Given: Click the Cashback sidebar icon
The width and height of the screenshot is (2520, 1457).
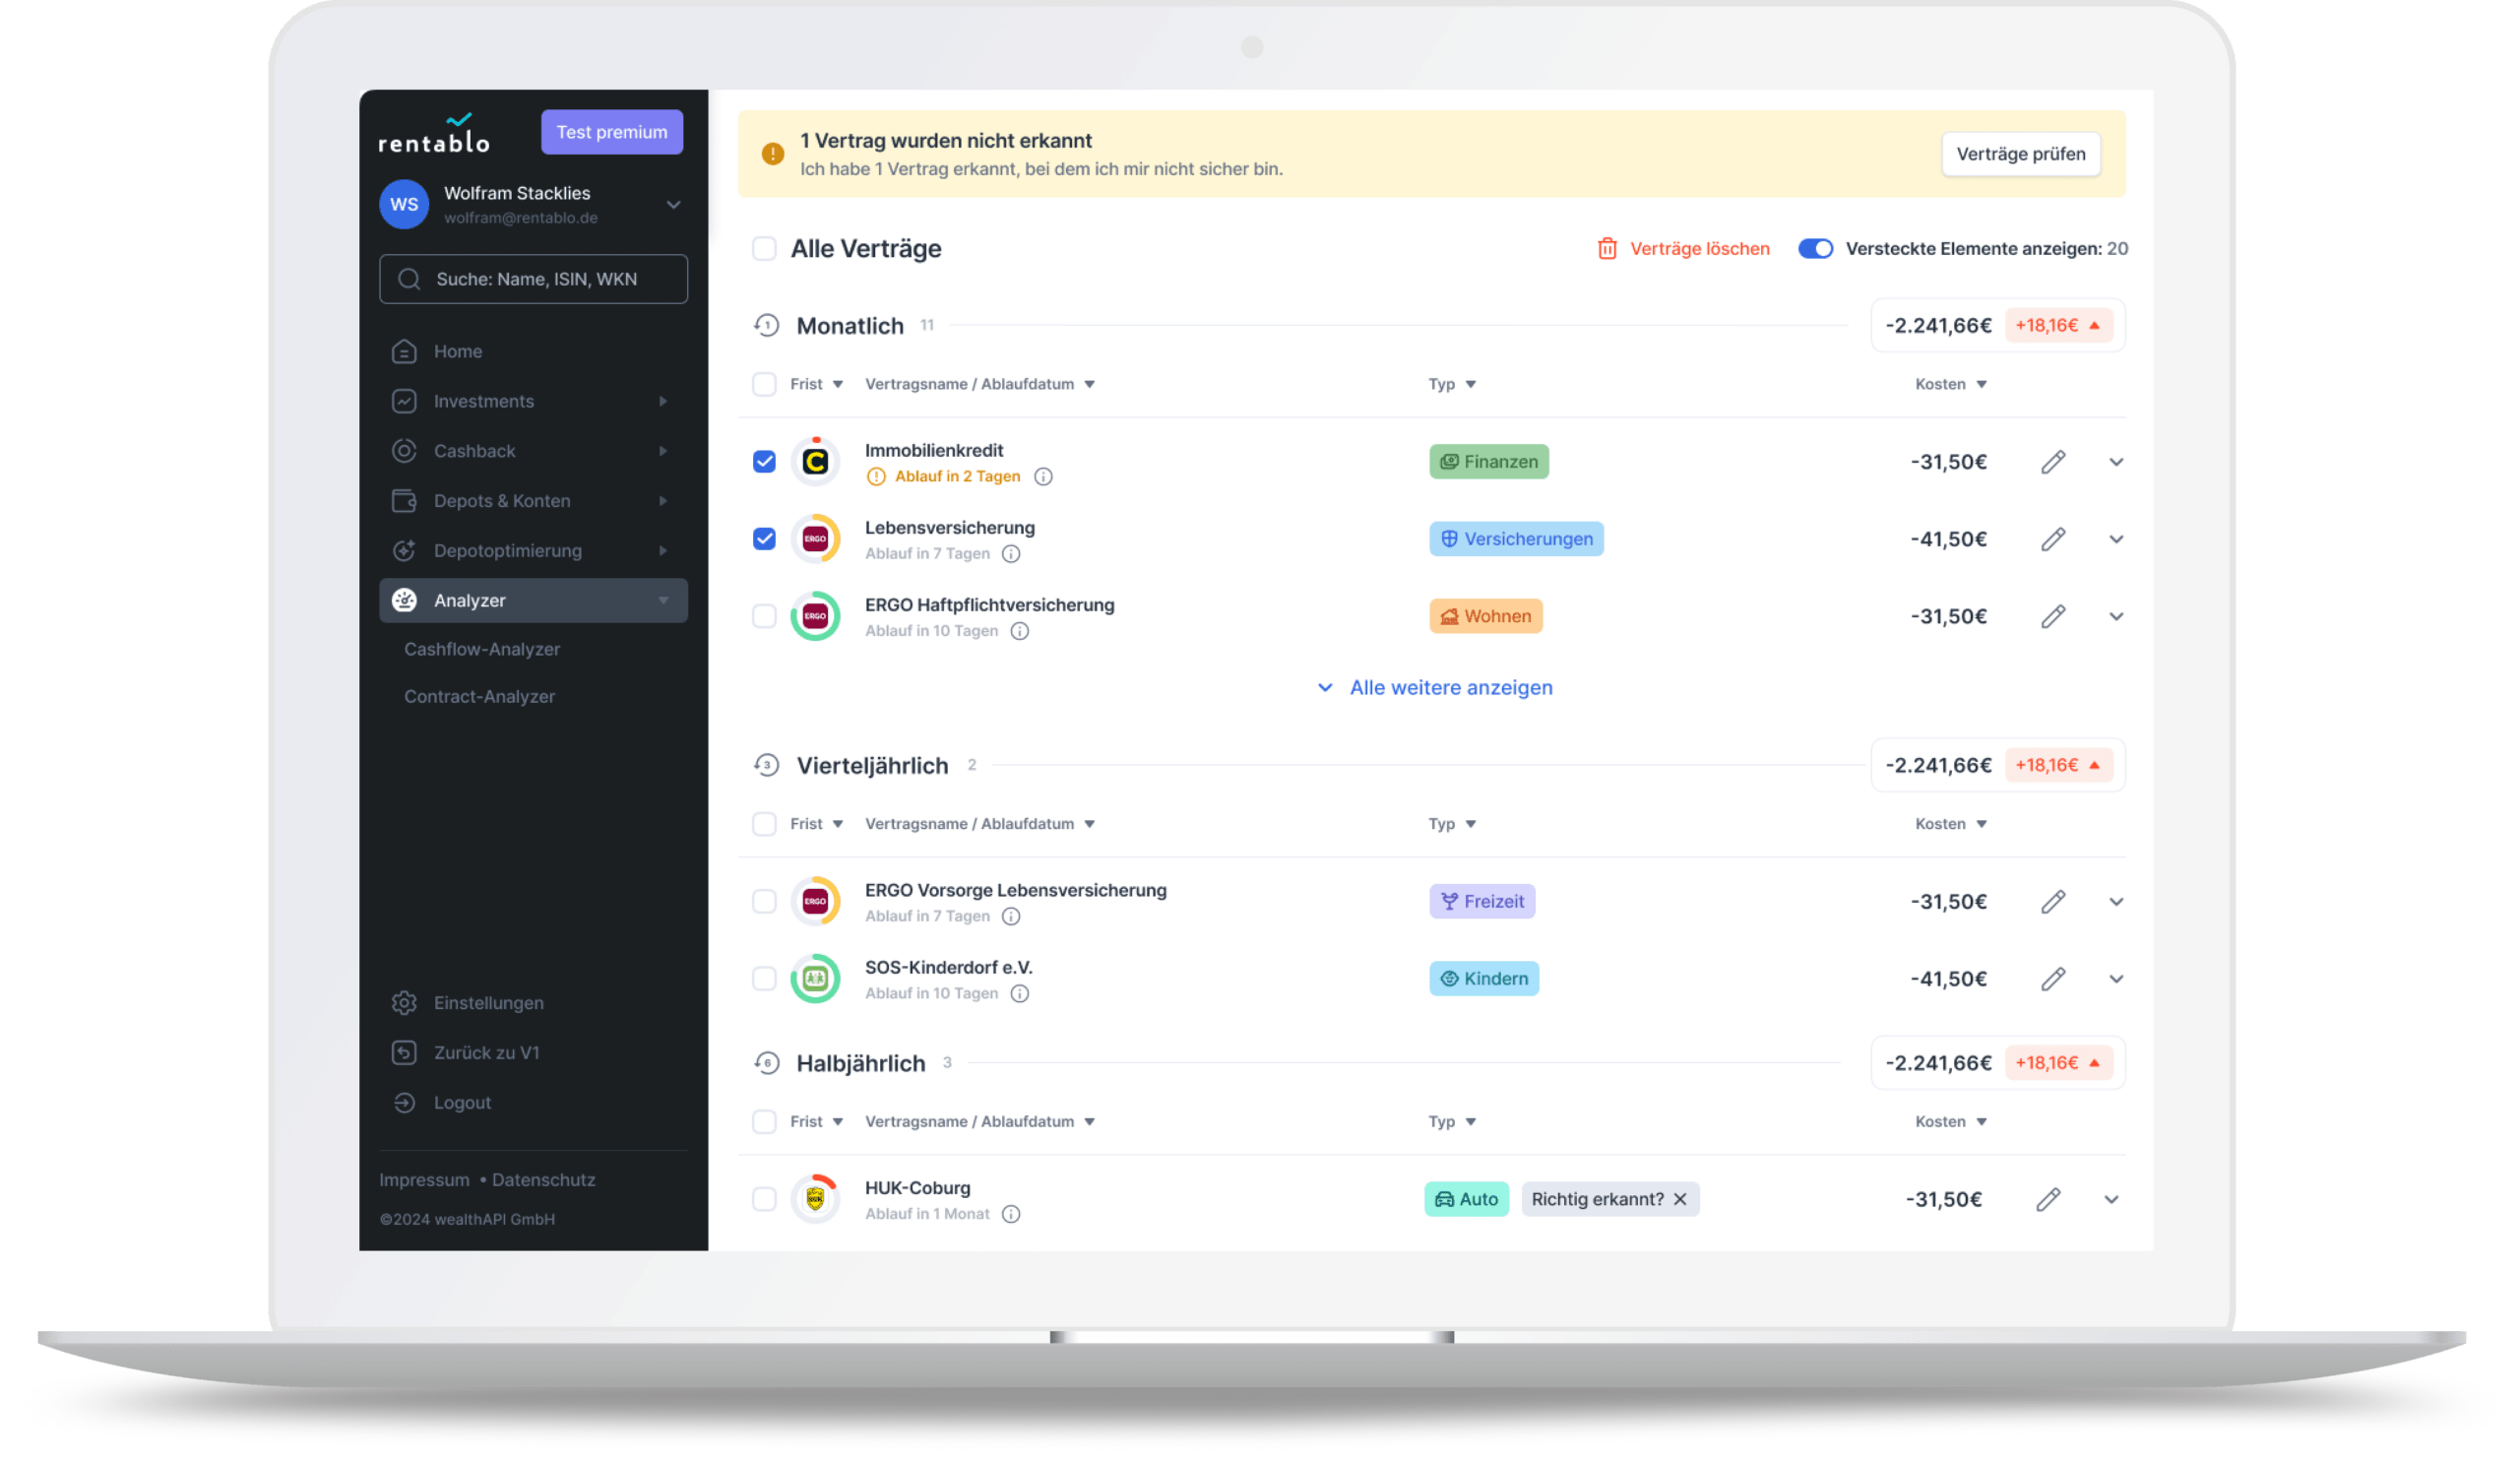Looking at the screenshot, I should click(x=404, y=452).
